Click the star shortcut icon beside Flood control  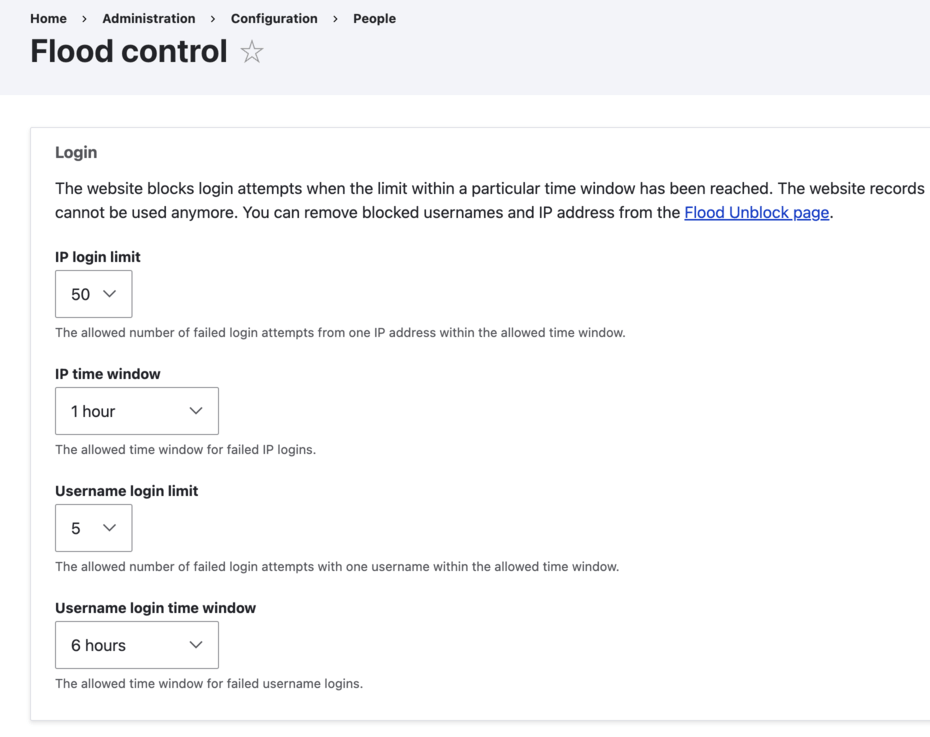252,52
